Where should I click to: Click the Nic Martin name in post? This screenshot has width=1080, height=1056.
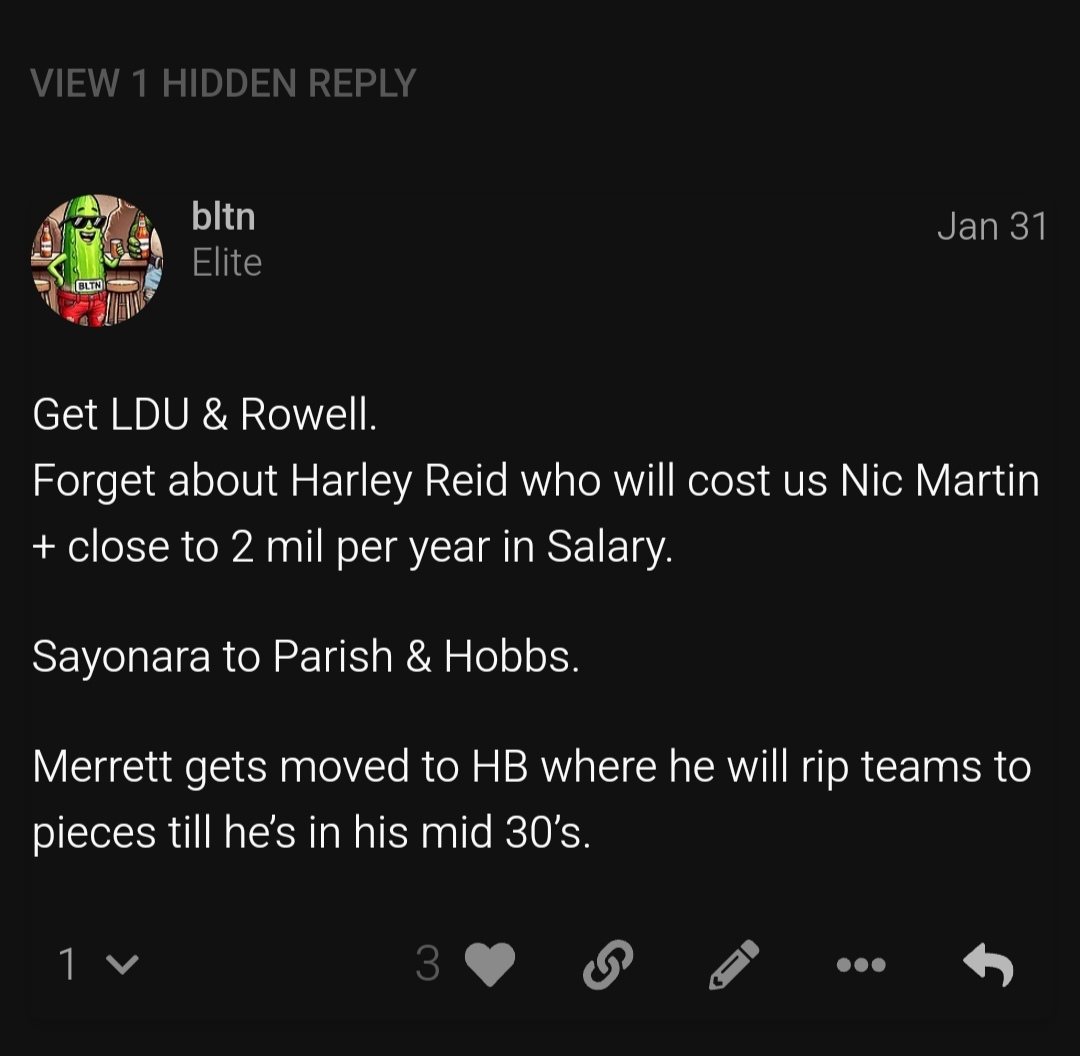[x=939, y=480]
